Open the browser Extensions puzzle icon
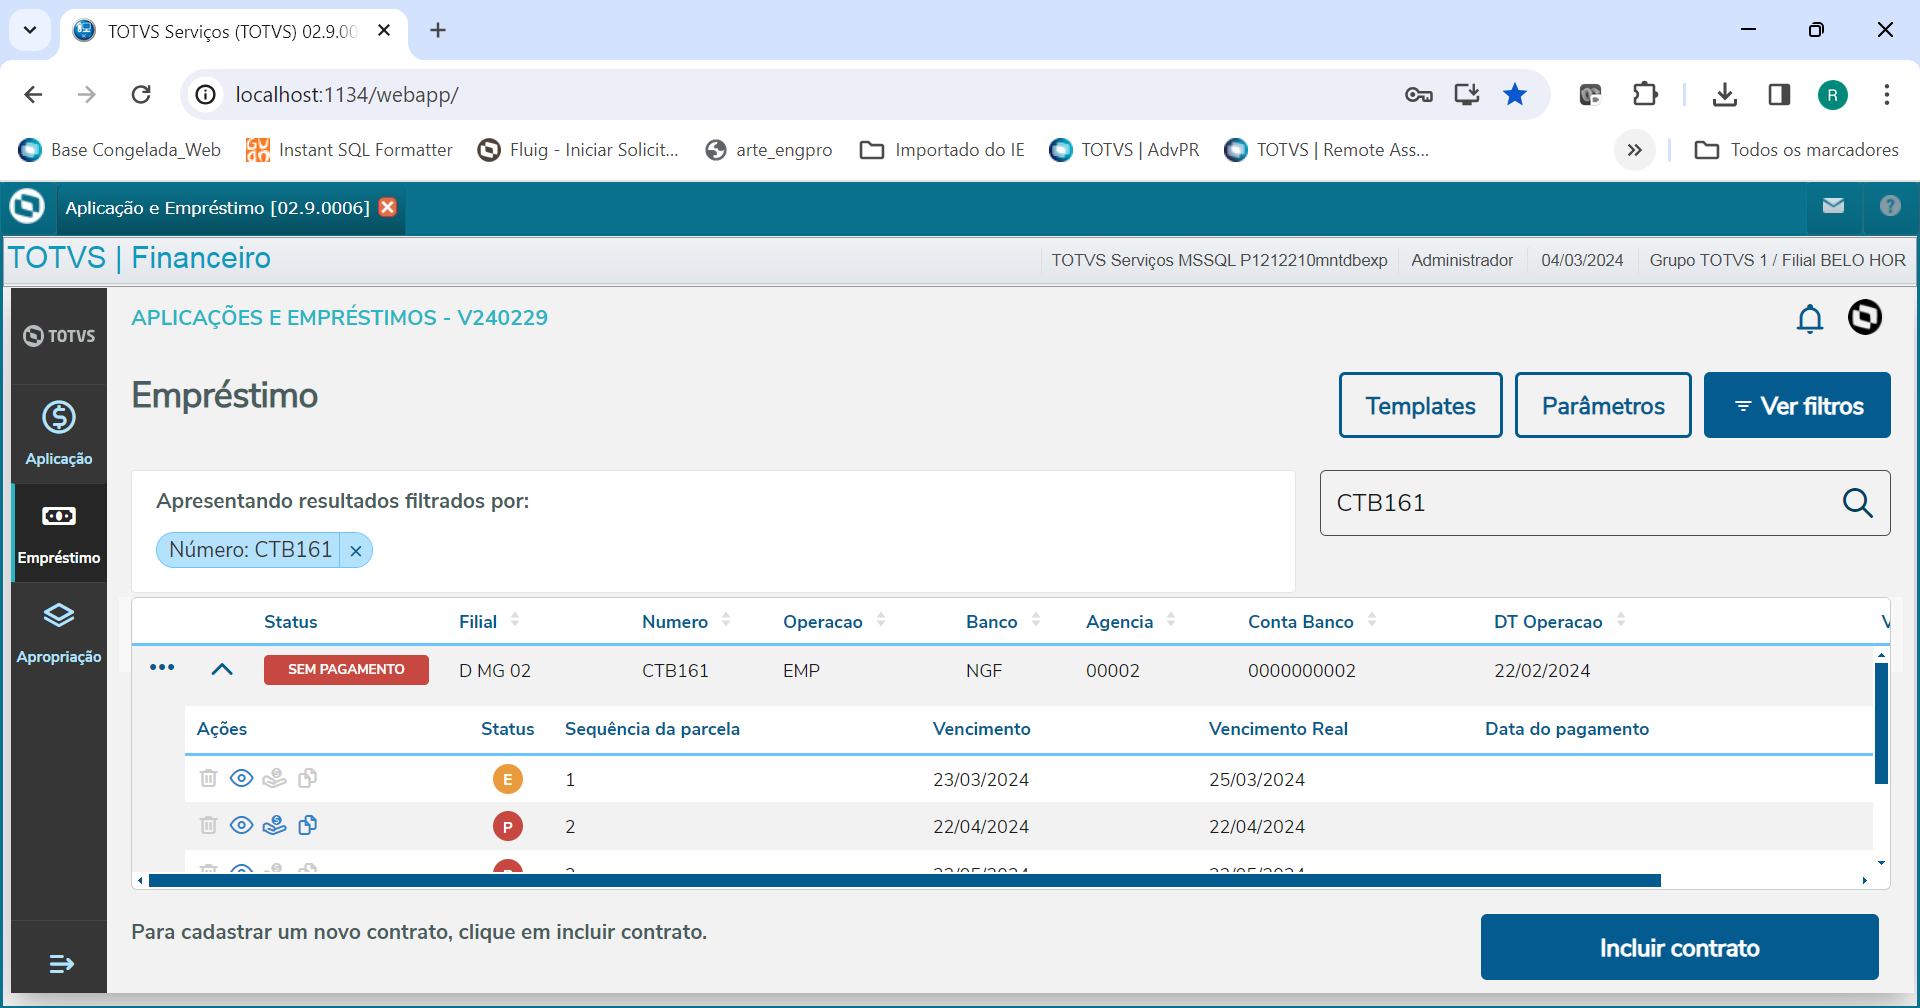The image size is (1920, 1008). (1645, 95)
